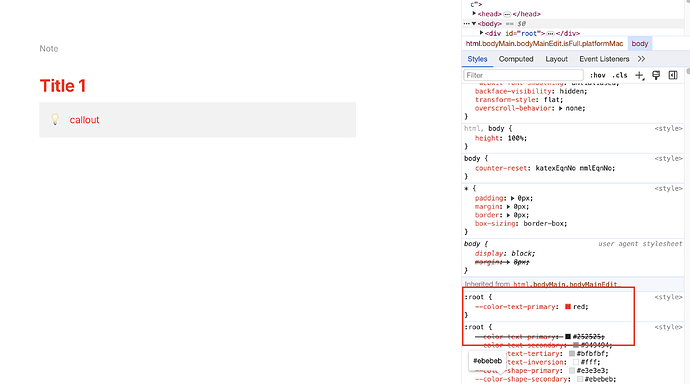Select the html.bodyMain breadcrumb
The image size is (690, 384).
click(544, 44)
